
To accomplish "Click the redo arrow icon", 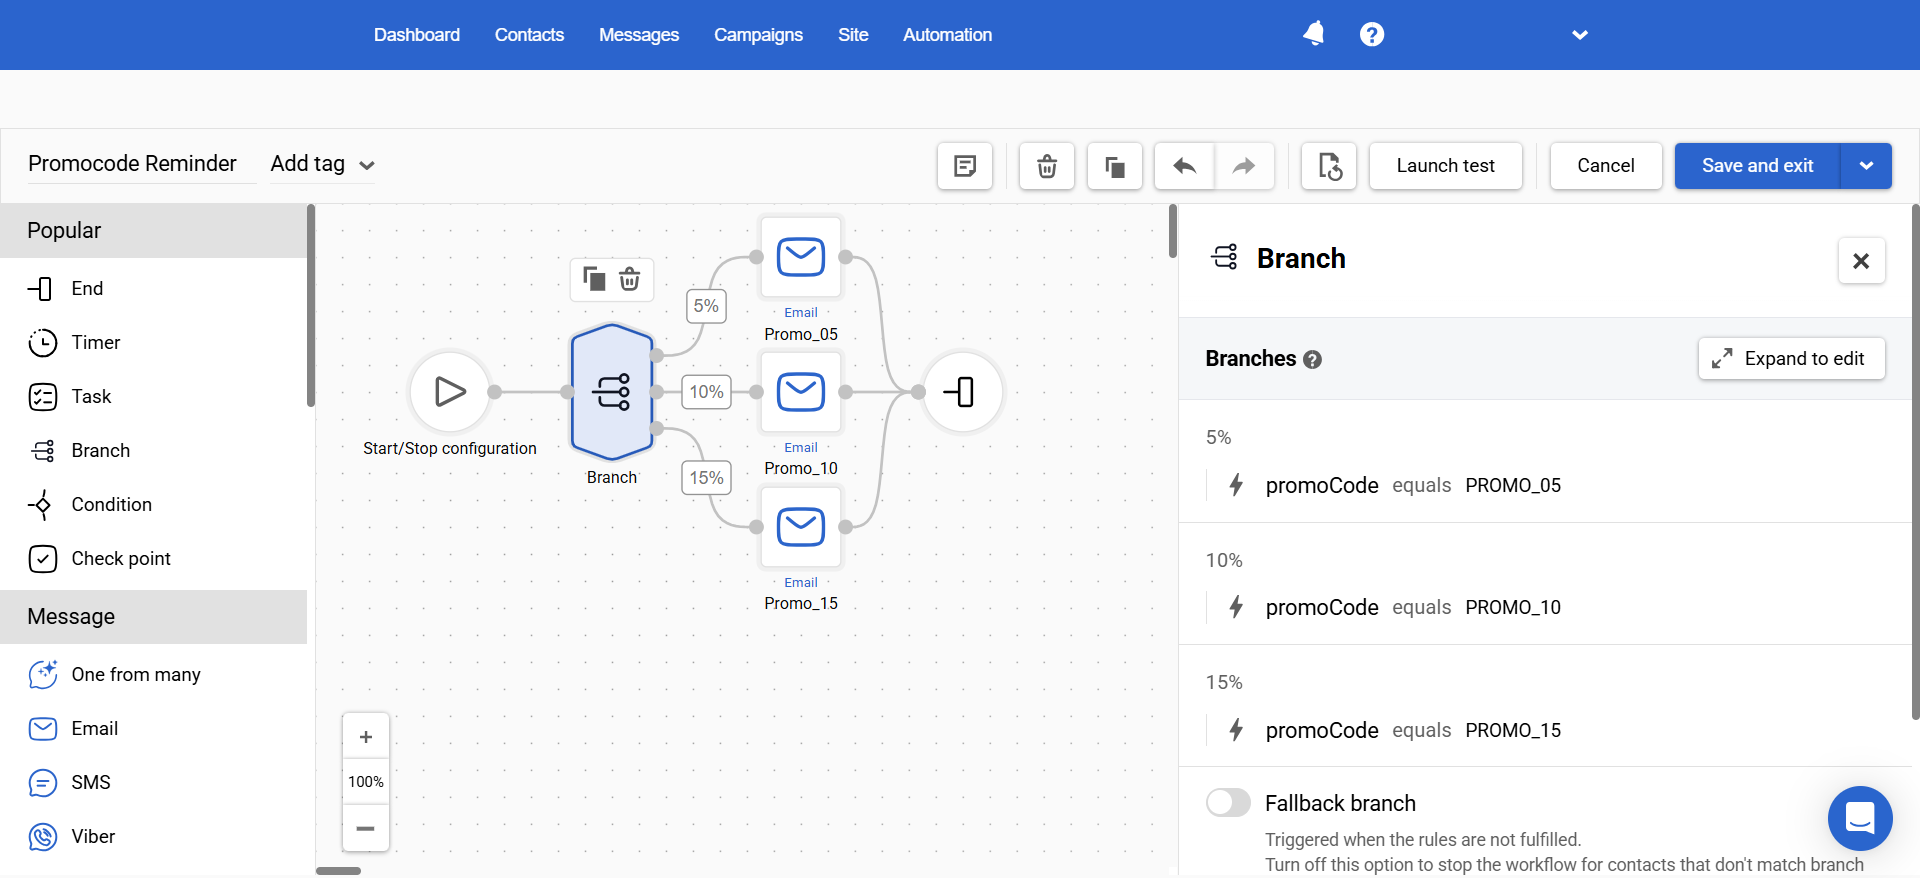I will coord(1244,166).
